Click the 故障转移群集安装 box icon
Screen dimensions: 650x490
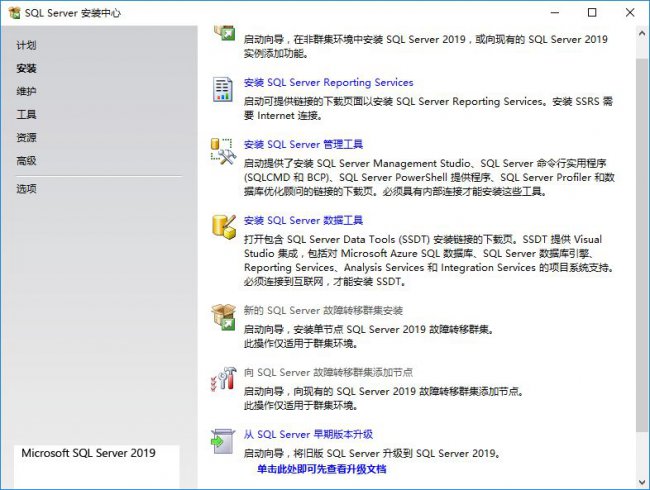(223, 317)
